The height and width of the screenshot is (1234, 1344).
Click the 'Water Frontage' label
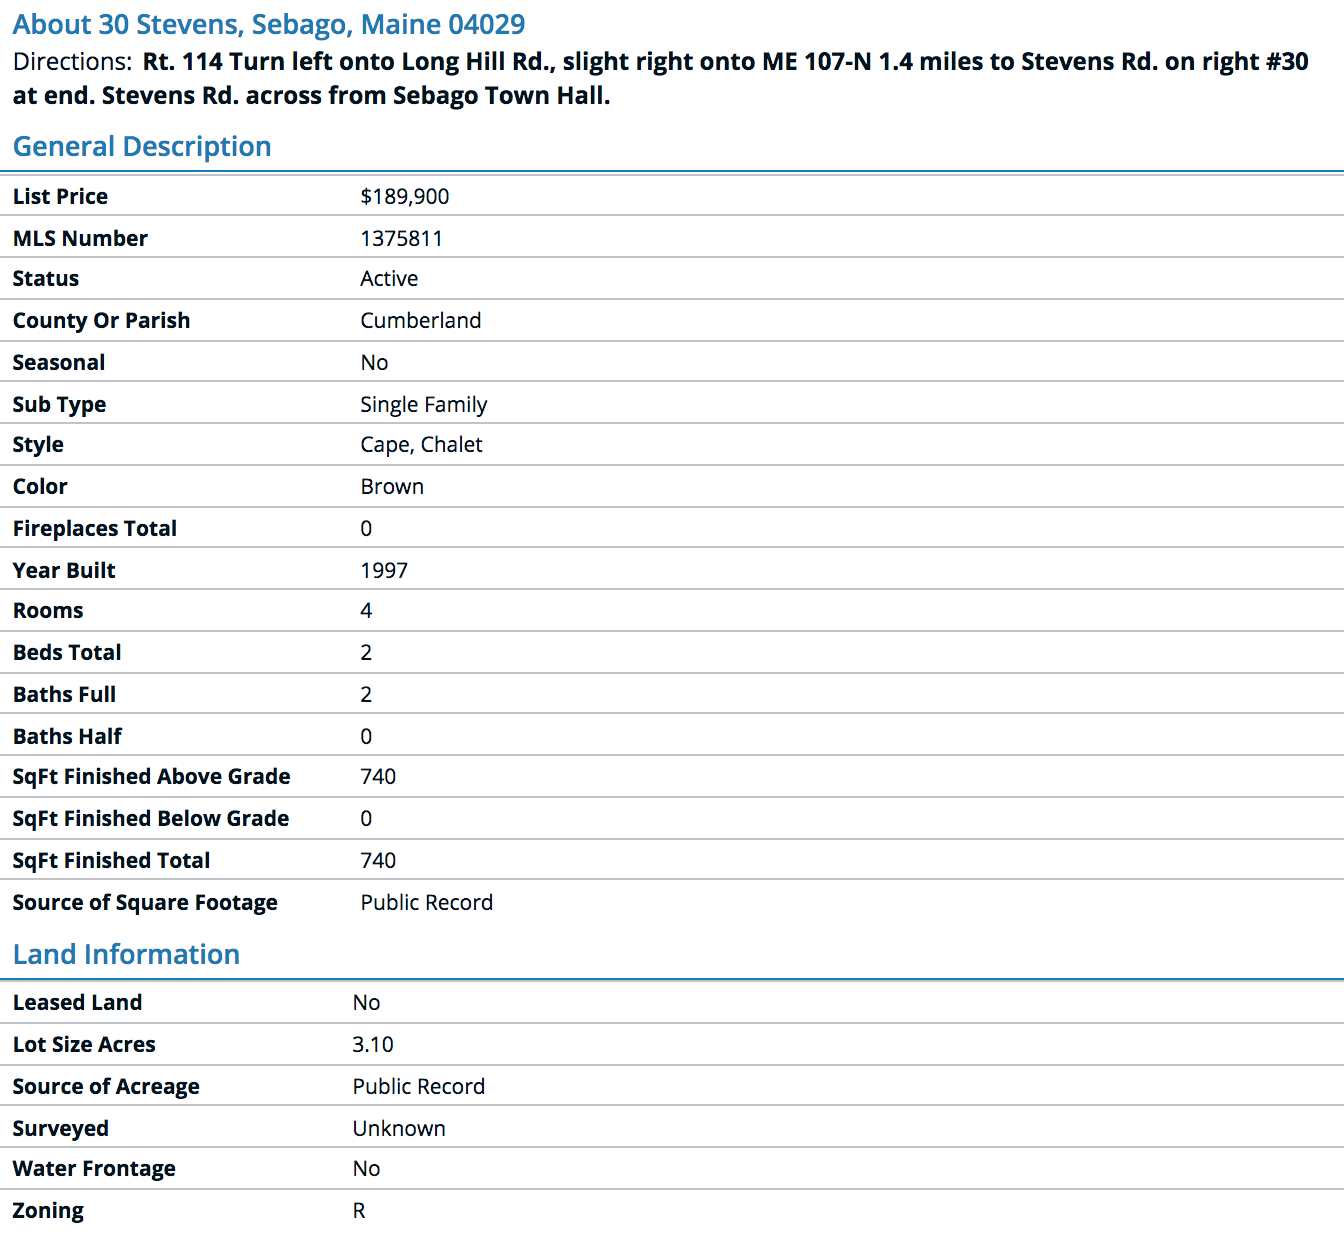[94, 1169]
